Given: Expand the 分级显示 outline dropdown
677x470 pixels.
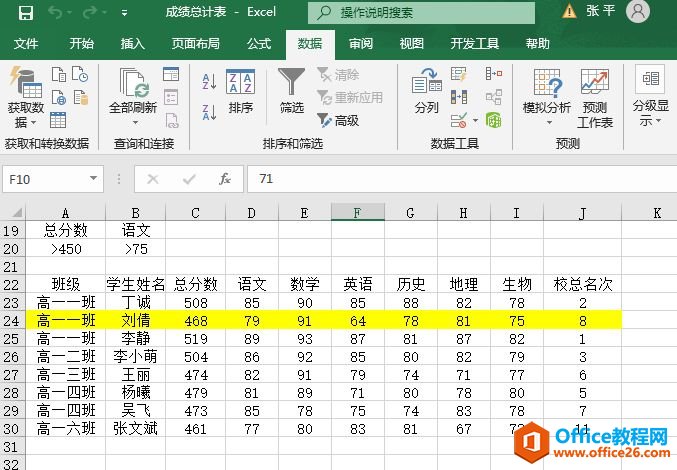Looking at the screenshot, I should (650, 97).
